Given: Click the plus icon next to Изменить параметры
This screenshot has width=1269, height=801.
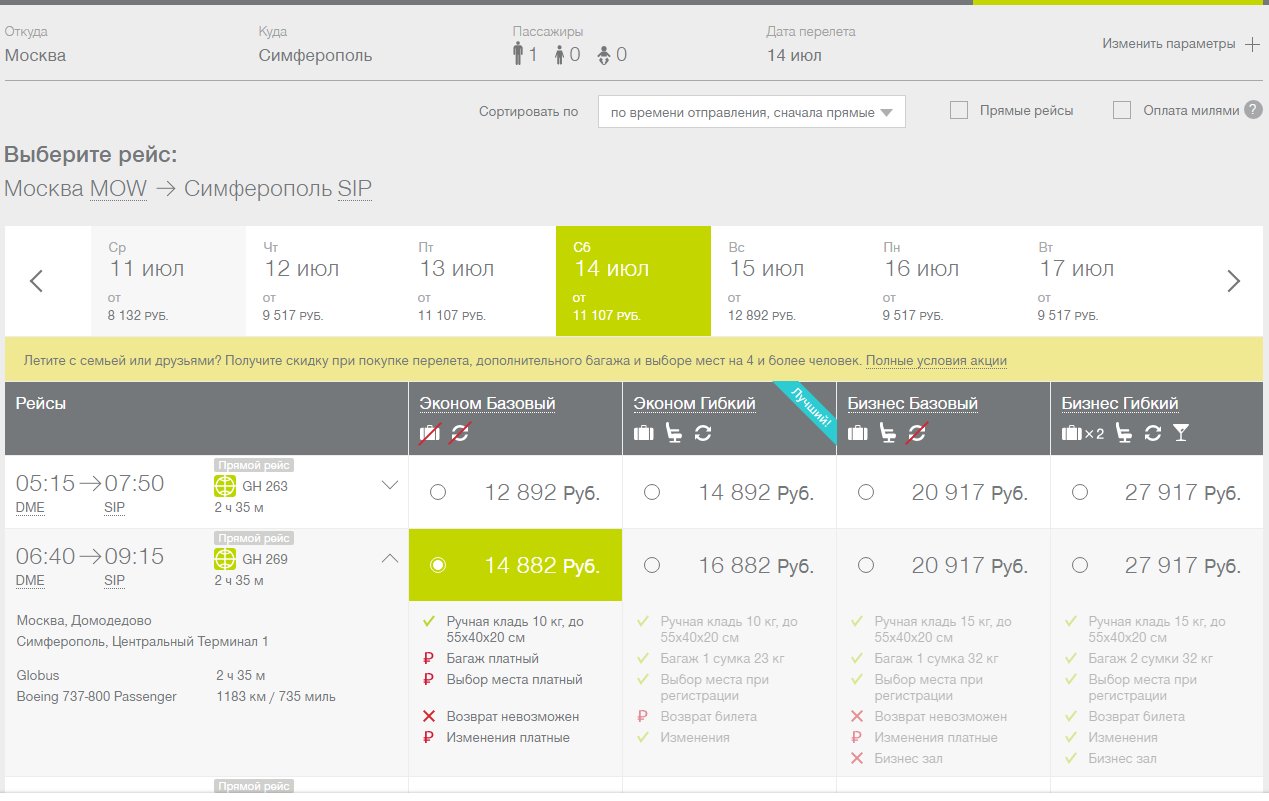Looking at the screenshot, I should click(1252, 44).
